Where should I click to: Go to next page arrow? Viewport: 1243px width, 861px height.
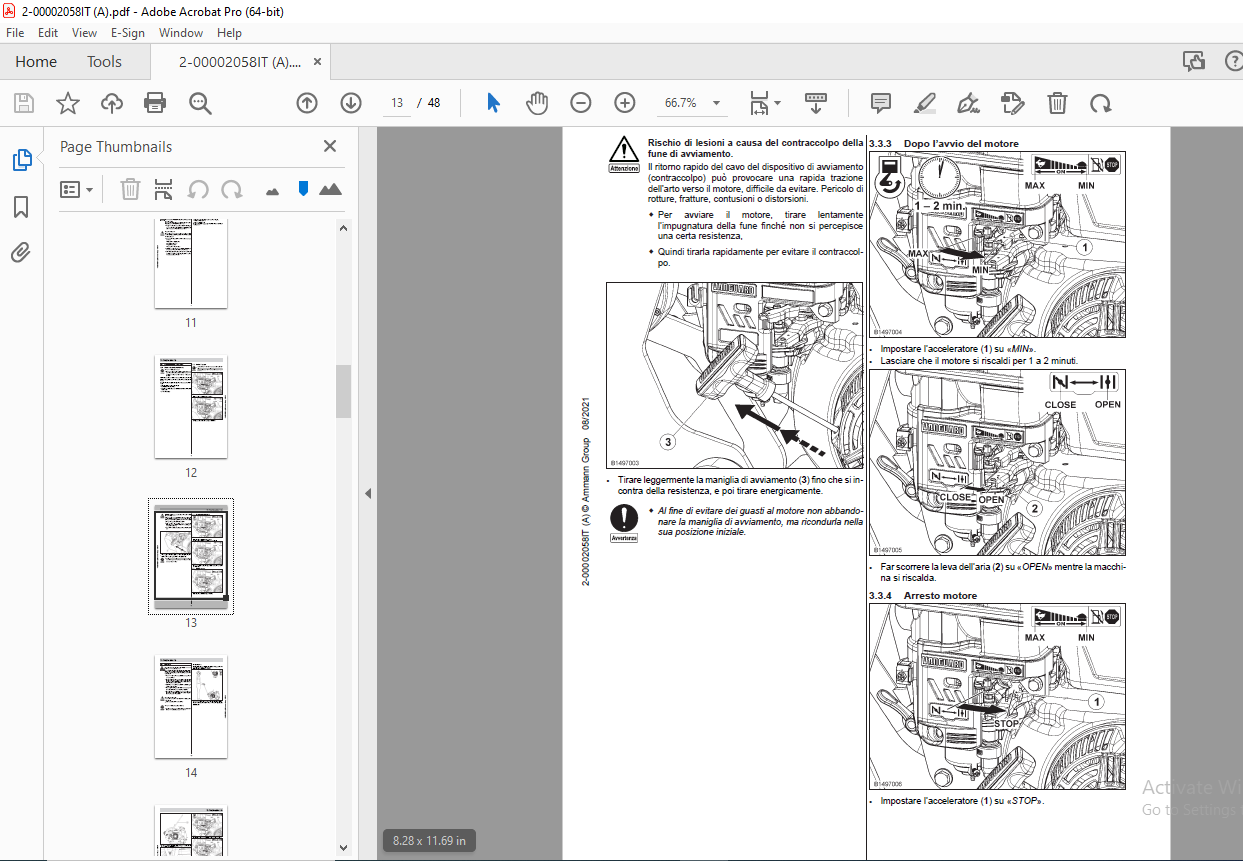351,103
